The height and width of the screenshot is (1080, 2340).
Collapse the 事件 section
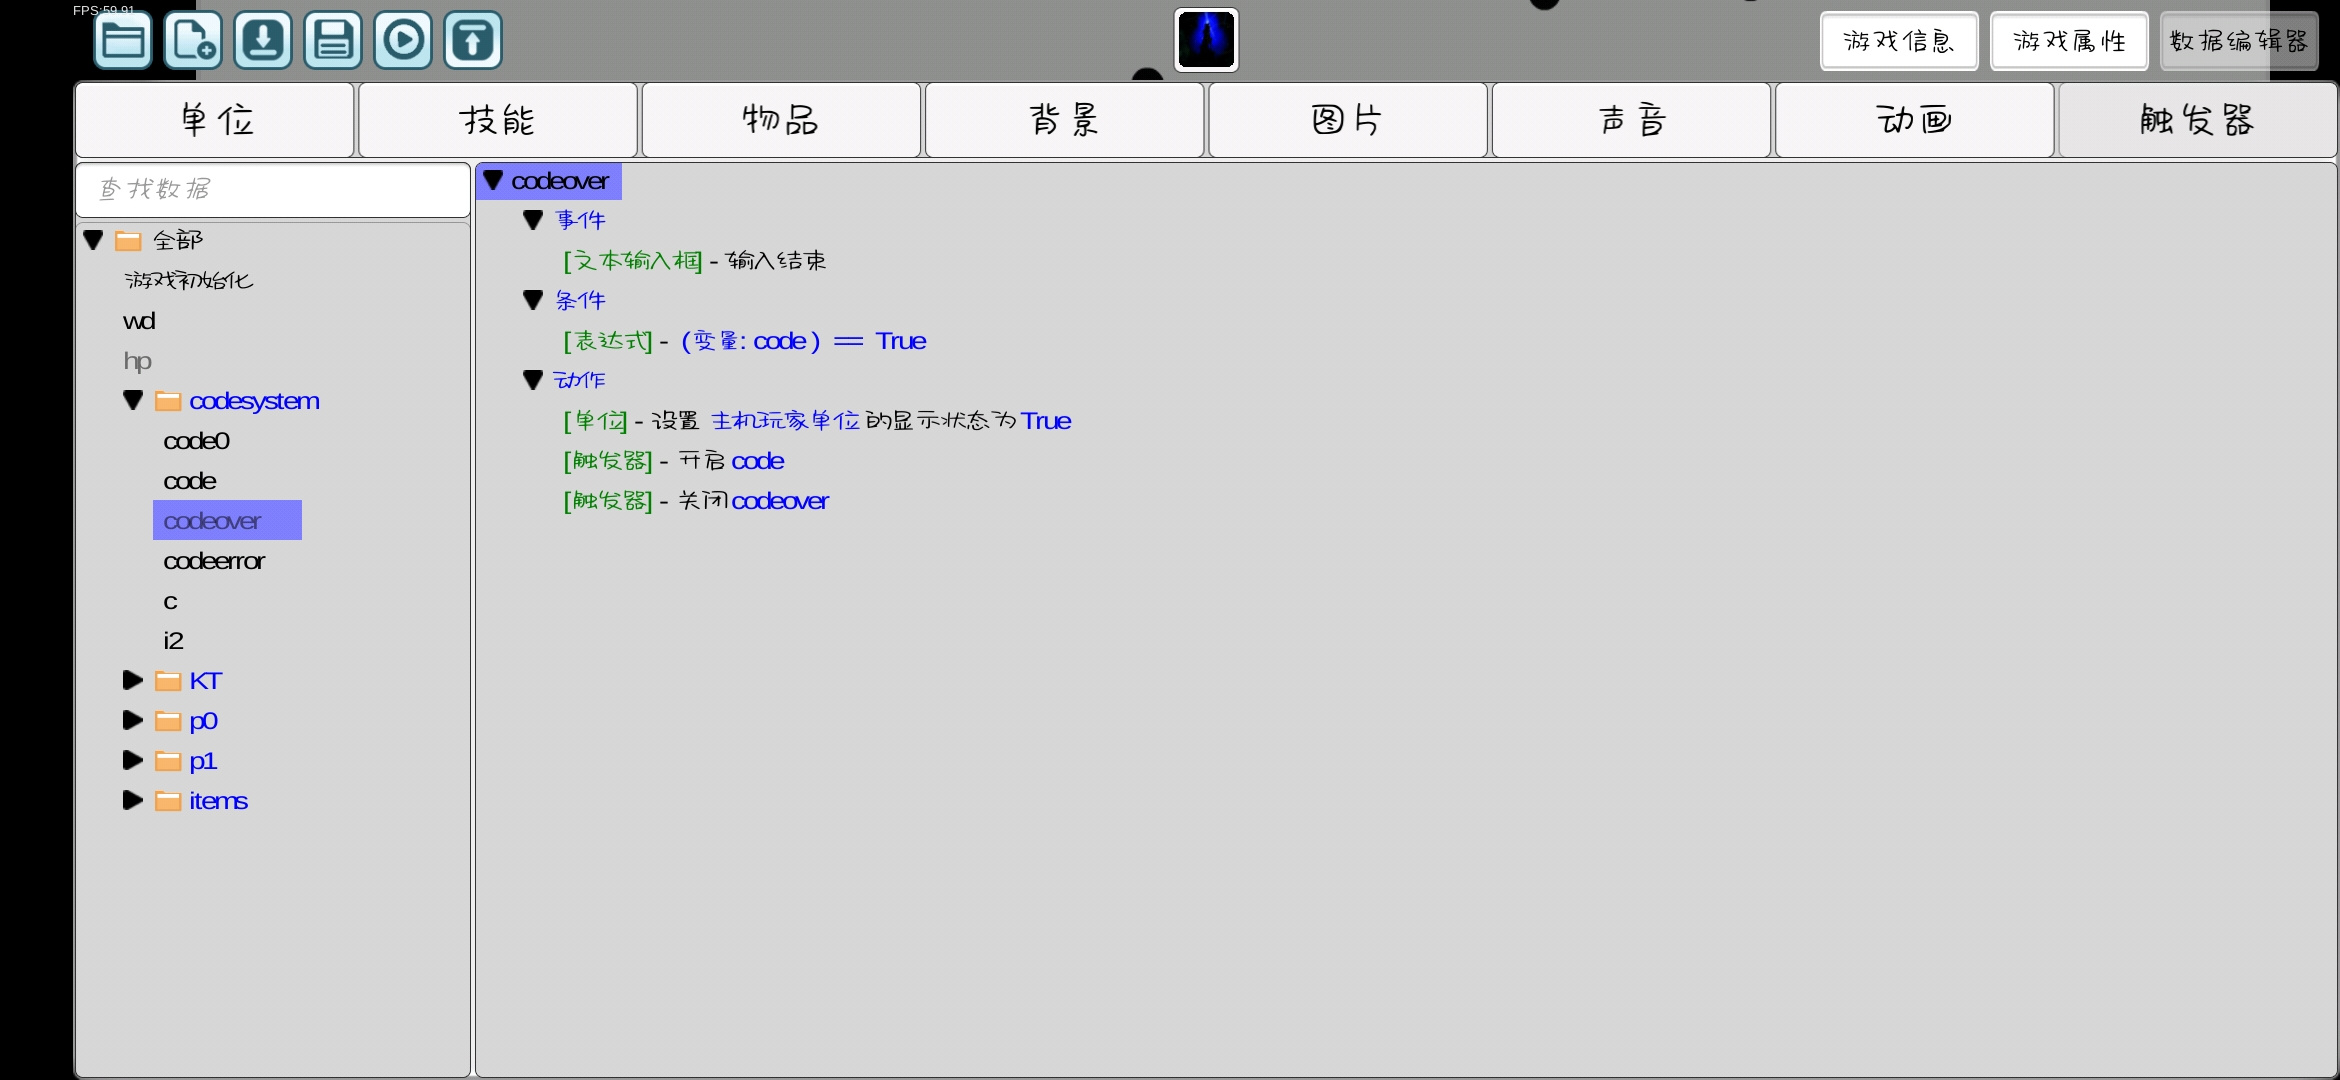pyautogui.click(x=533, y=220)
